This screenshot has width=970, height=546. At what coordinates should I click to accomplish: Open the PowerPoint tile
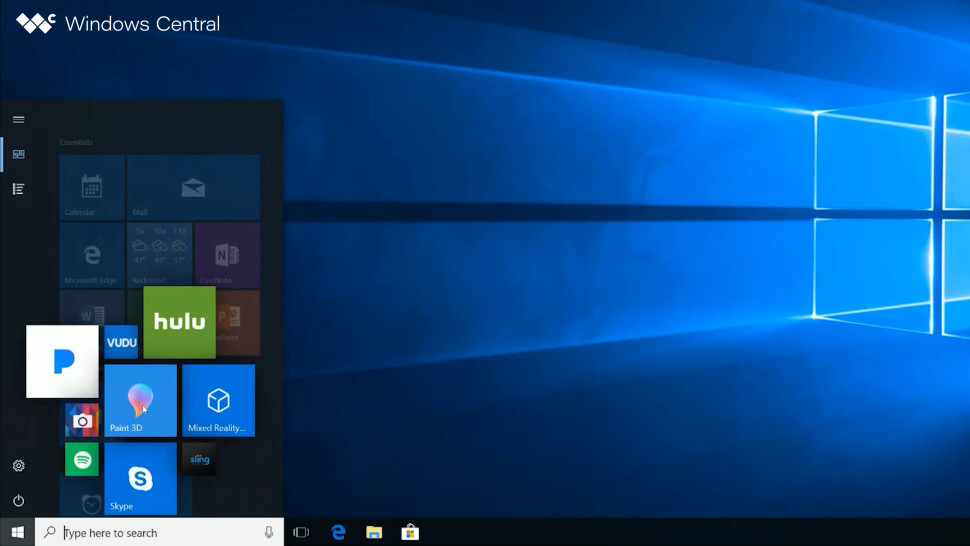click(238, 323)
